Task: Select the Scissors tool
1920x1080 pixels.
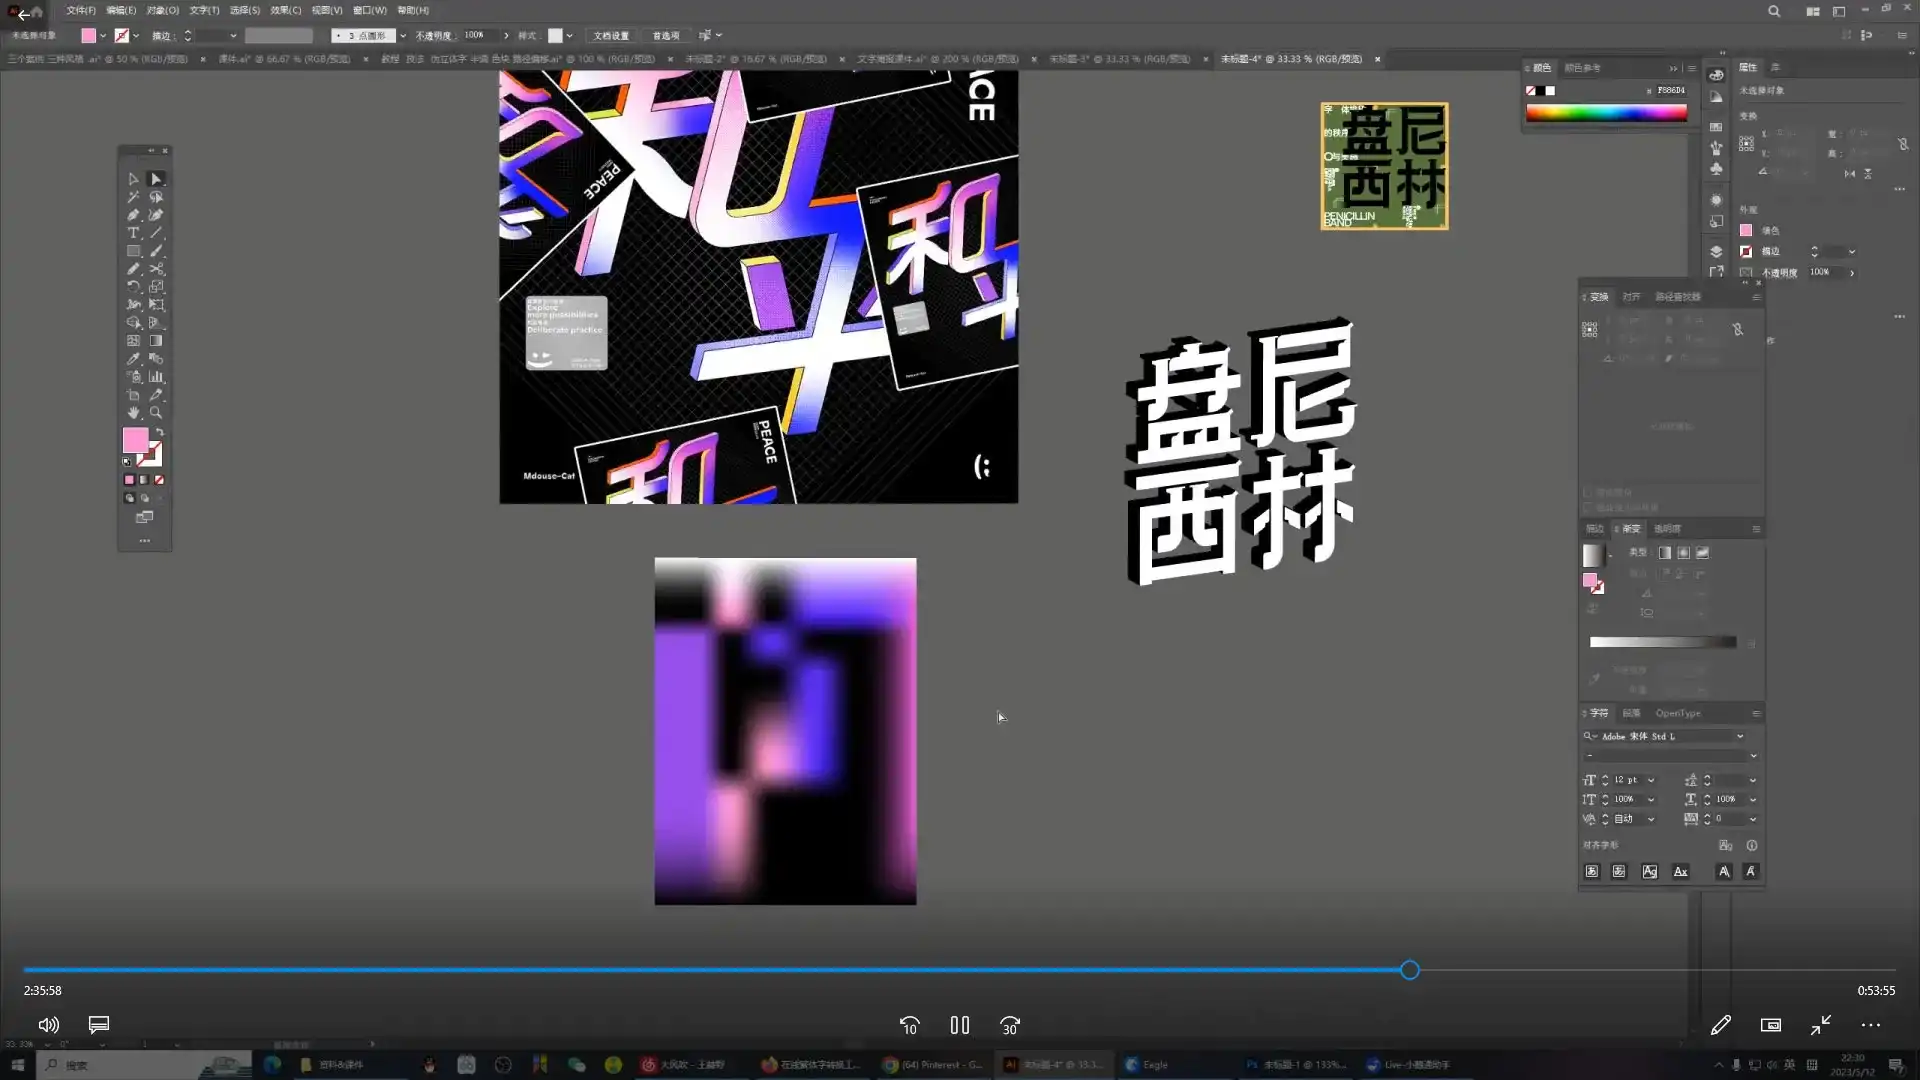Action: point(156,269)
